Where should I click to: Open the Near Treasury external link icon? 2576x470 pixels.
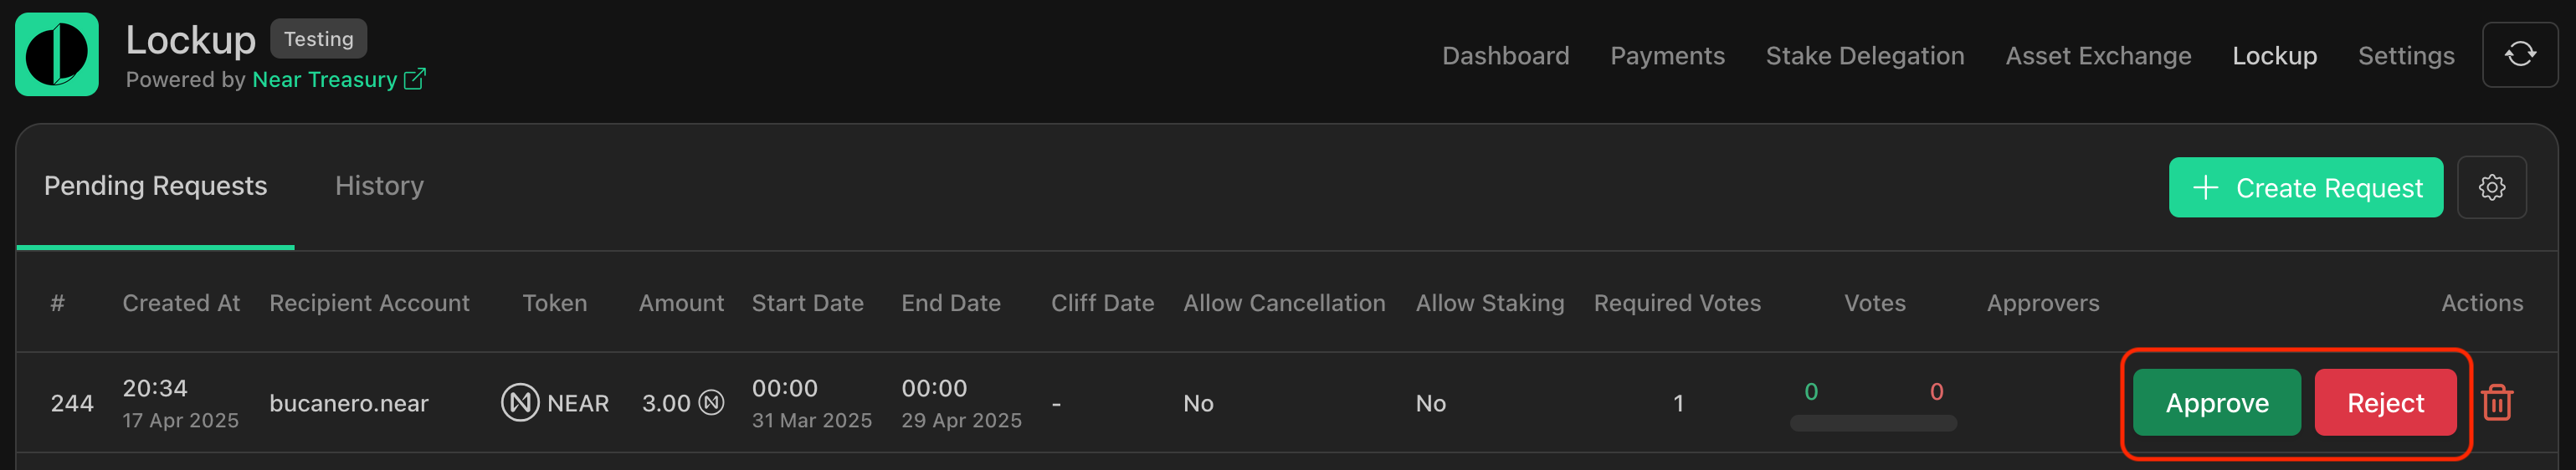[x=414, y=79]
